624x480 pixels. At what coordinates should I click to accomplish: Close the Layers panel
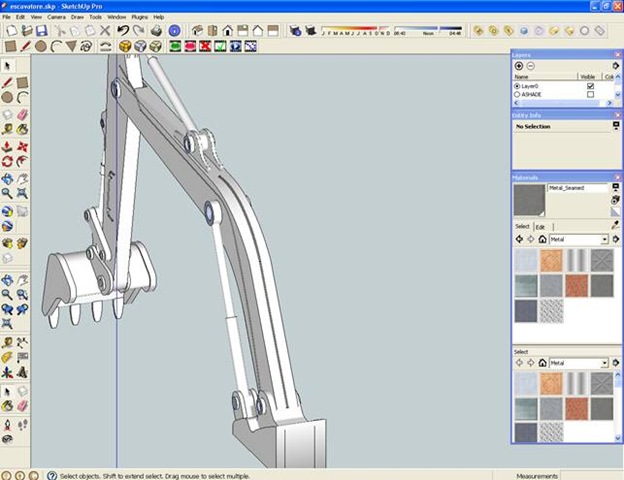tap(617, 55)
